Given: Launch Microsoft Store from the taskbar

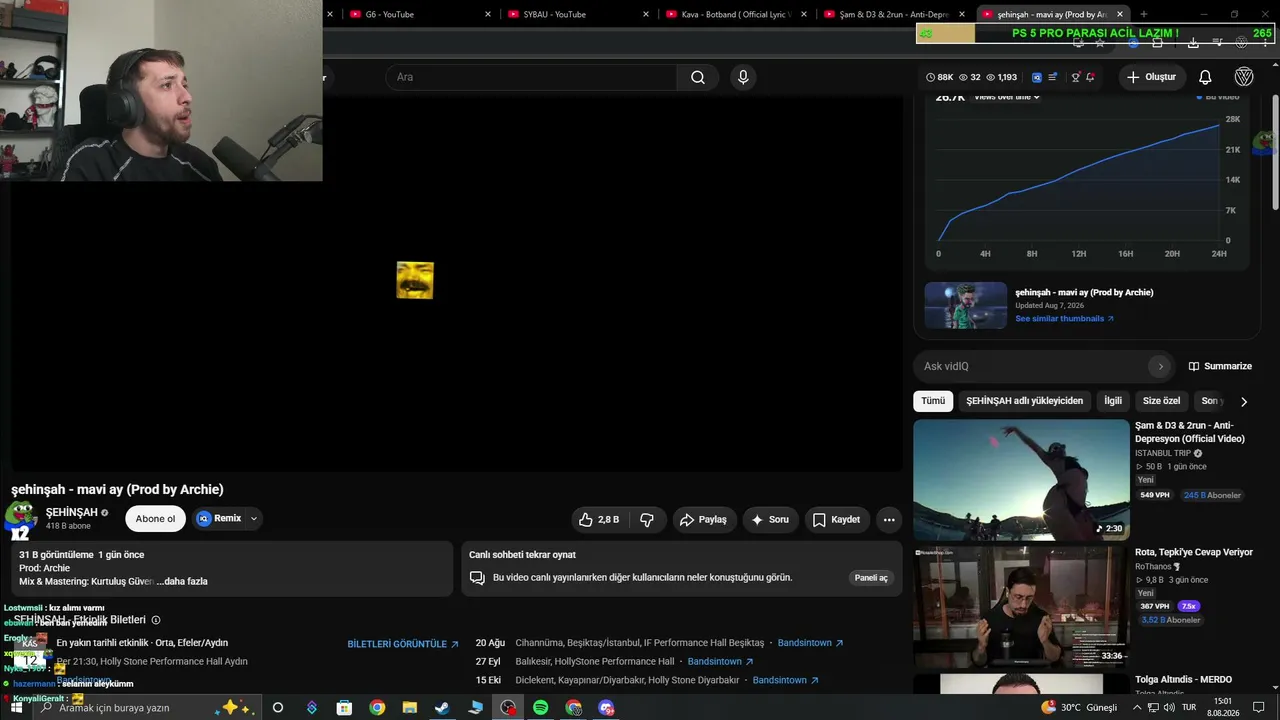Looking at the screenshot, I should point(344,708).
